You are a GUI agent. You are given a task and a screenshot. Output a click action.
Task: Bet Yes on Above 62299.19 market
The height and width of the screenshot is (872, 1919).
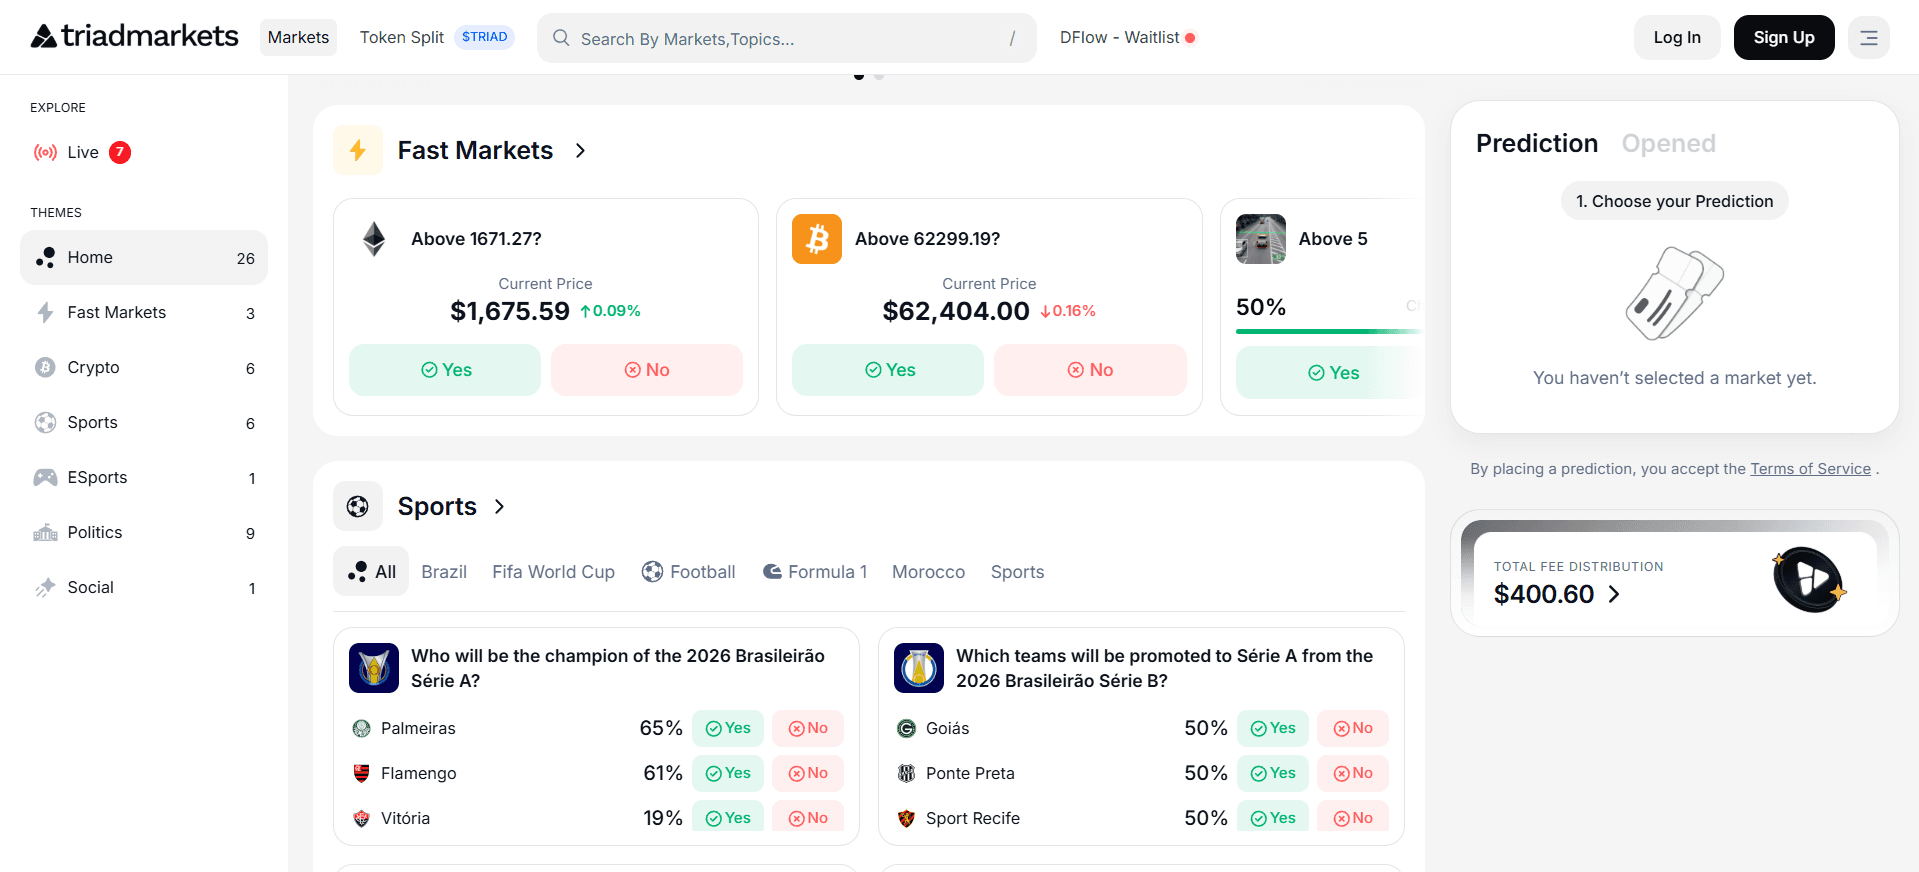click(888, 370)
